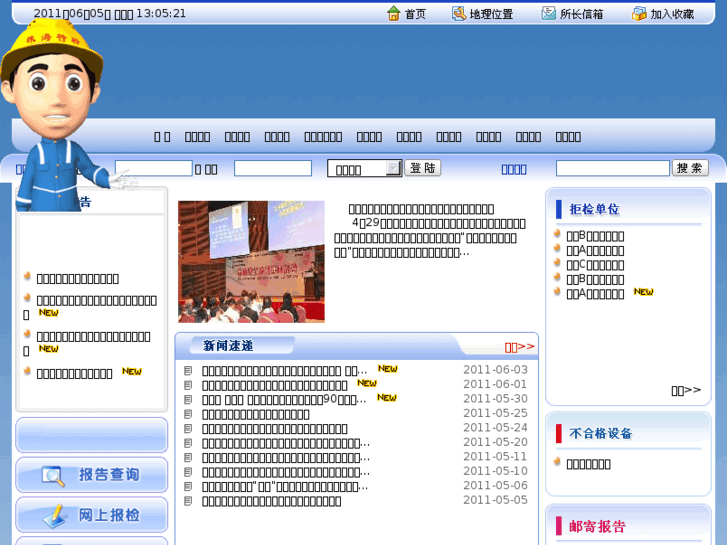This screenshot has width=727, height=545.
Task: Open the 拒检单位 entry marked NEW
Action: [595, 294]
